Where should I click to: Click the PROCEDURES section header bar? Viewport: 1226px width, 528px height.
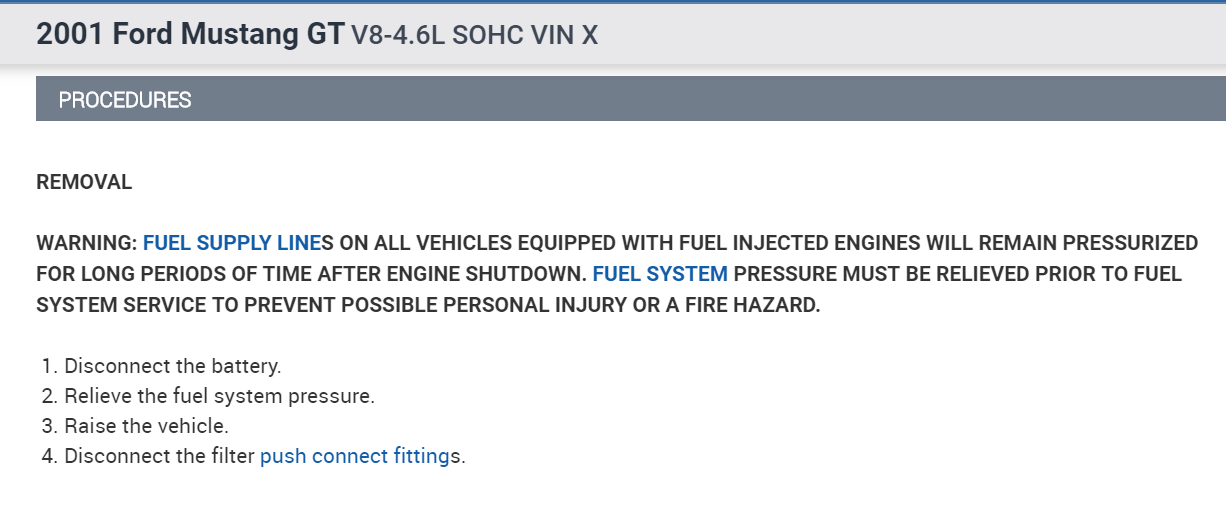[125, 100]
